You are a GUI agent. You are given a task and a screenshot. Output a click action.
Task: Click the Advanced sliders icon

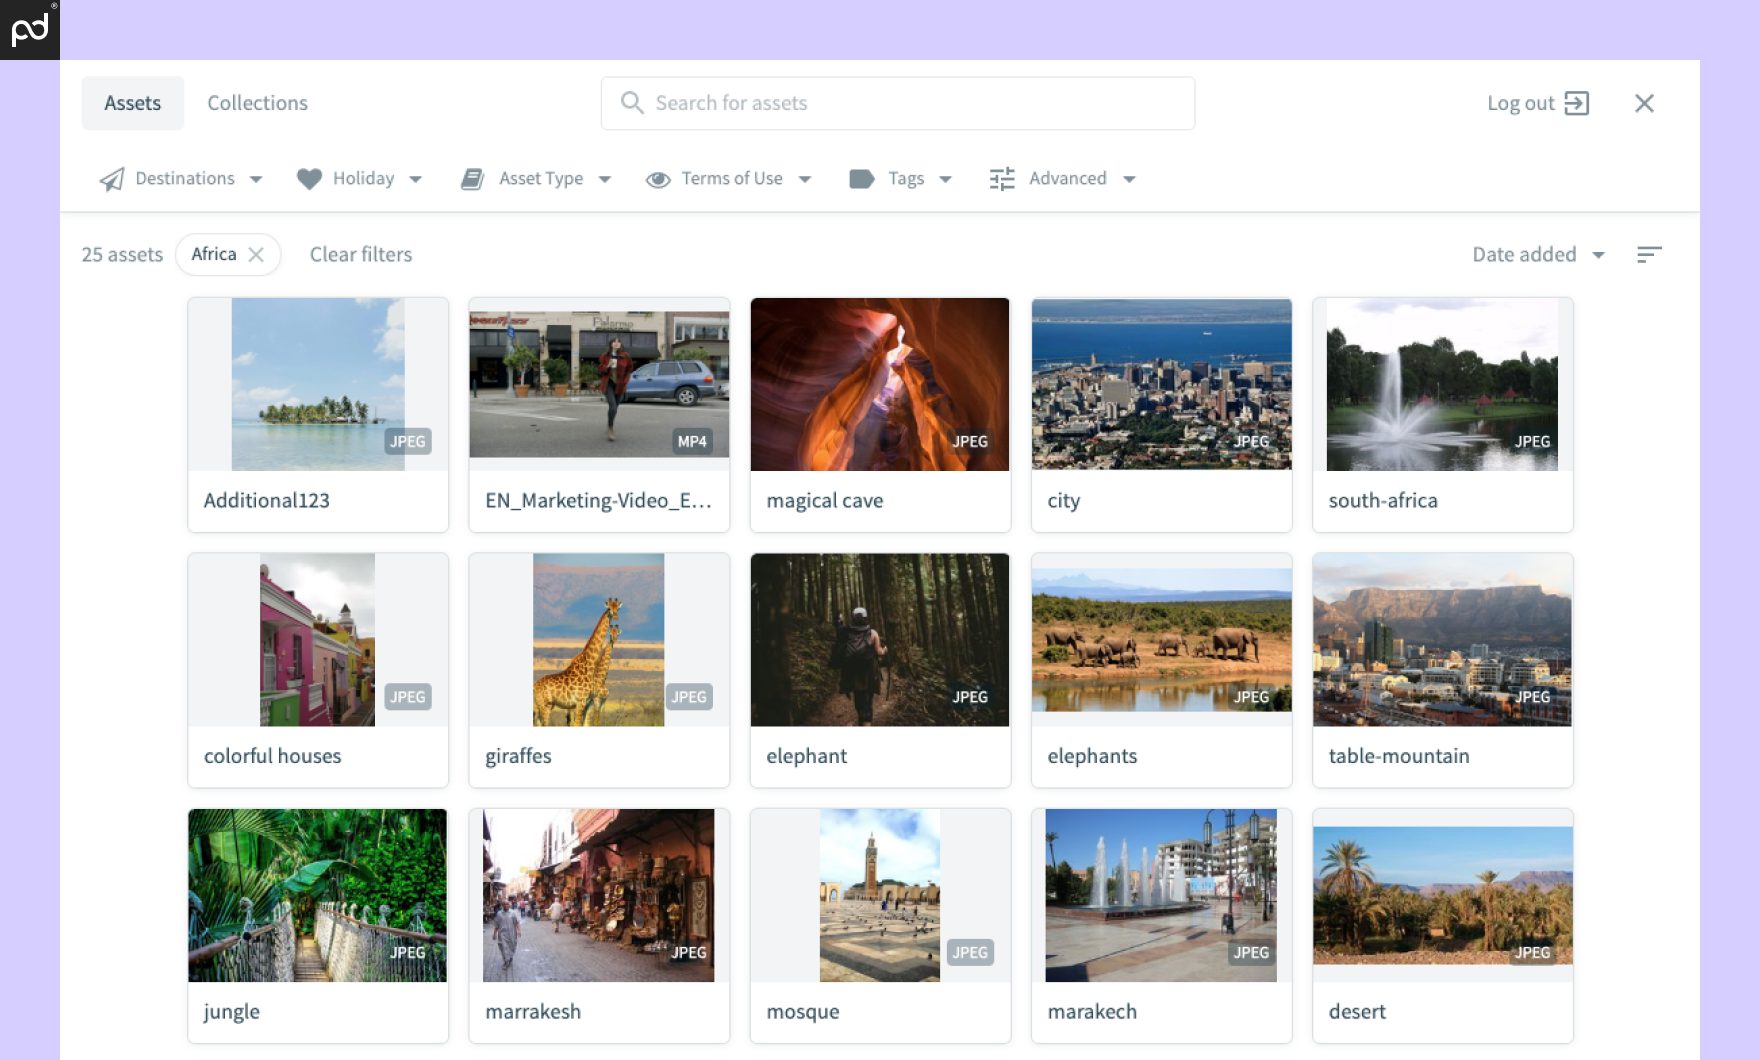1002,179
